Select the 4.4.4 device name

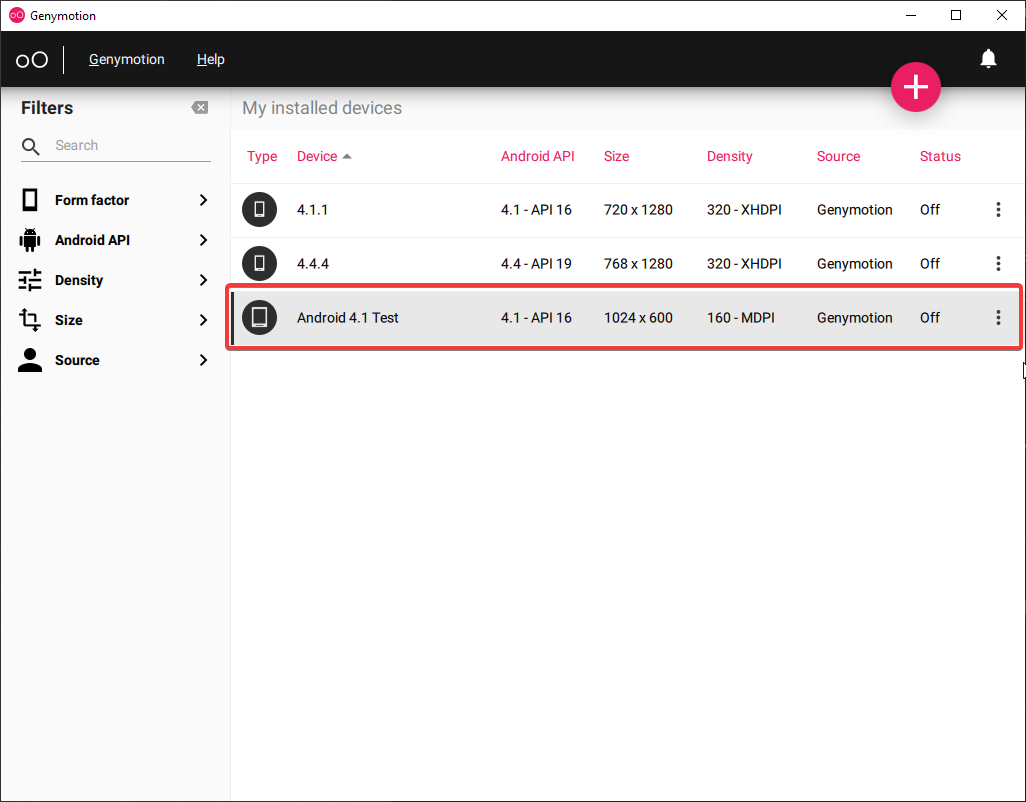click(x=313, y=264)
